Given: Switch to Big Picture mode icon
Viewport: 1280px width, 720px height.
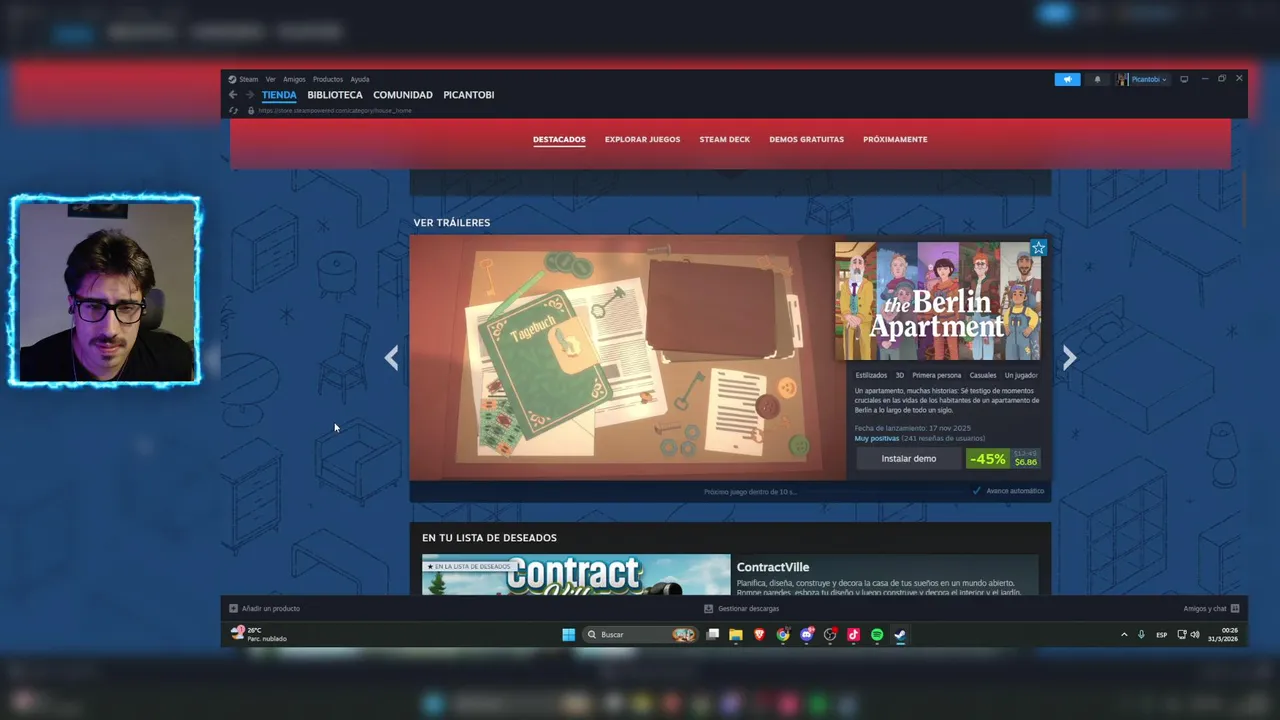Looking at the screenshot, I should [x=1184, y=79].
